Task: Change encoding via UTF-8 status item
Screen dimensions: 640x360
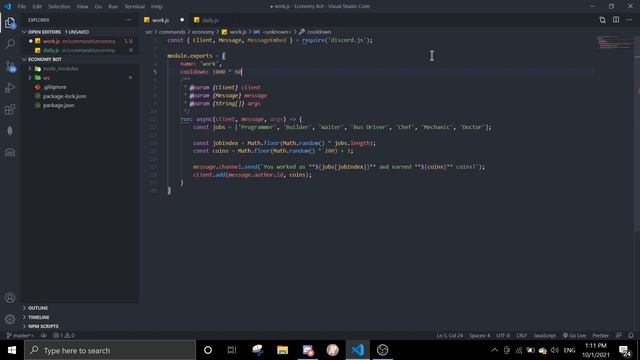Action: (x=503, y=336)
